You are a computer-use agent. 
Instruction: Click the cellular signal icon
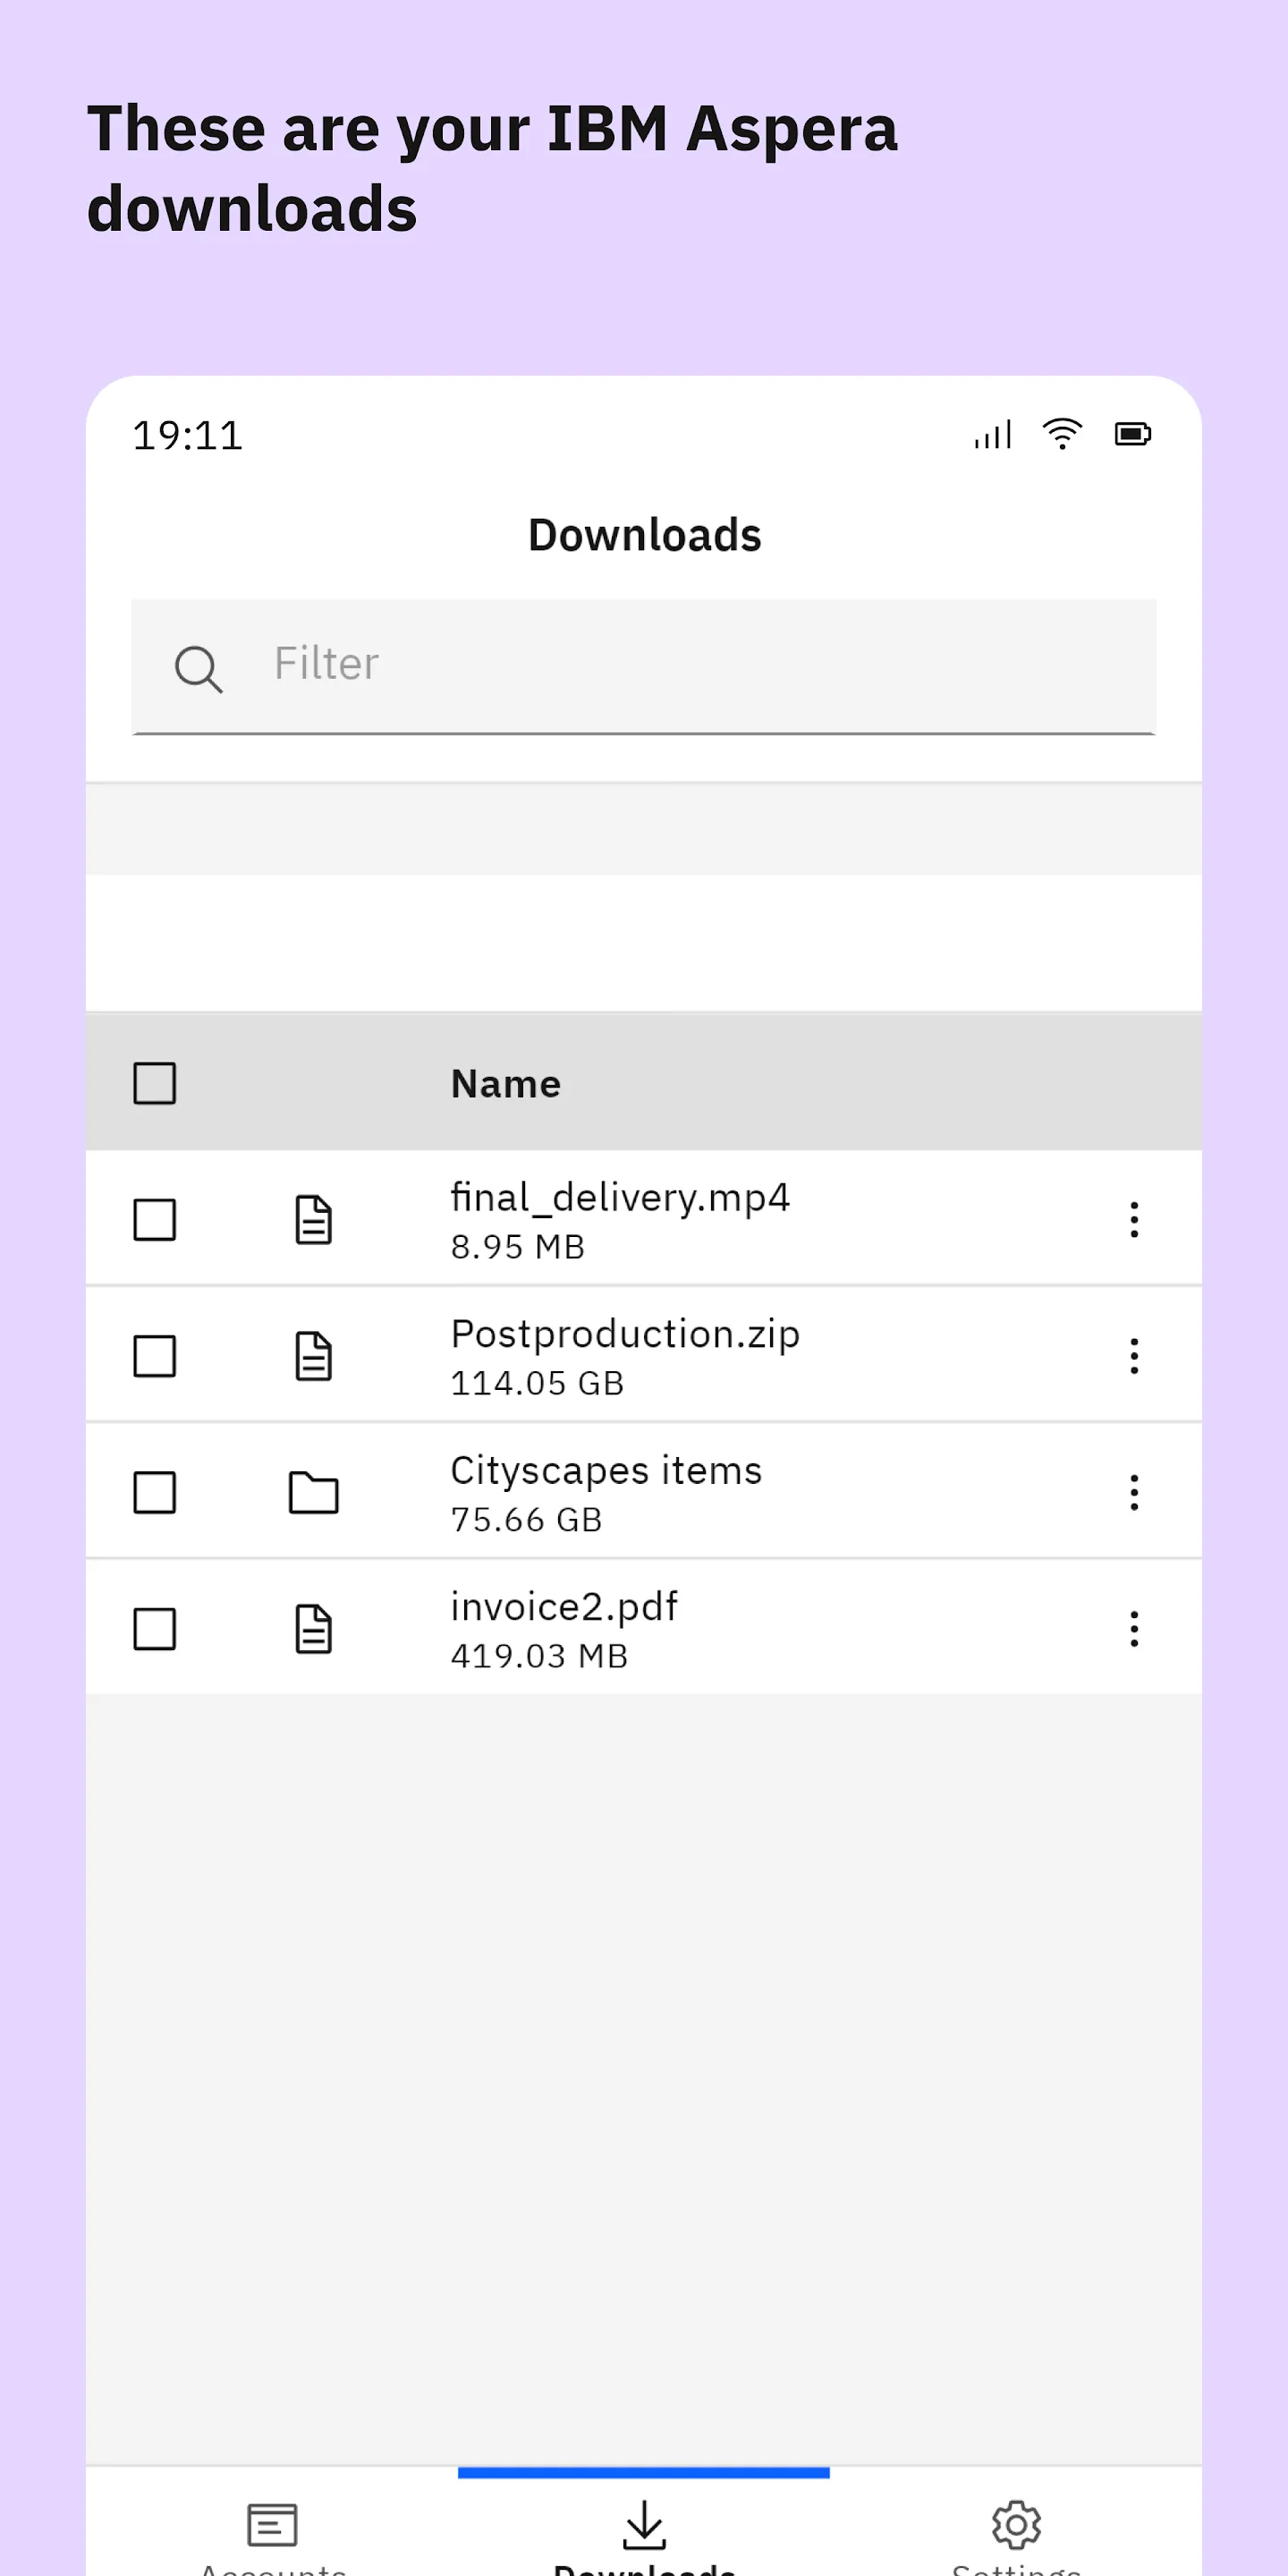click(993, 434)
